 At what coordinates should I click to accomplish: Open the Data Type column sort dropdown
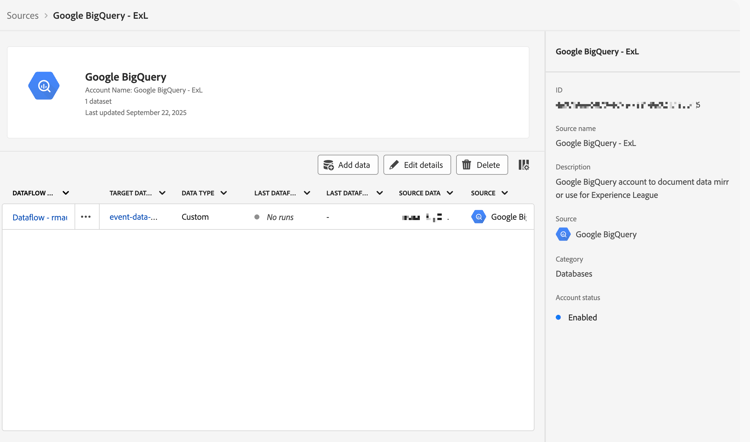point(224,193)
